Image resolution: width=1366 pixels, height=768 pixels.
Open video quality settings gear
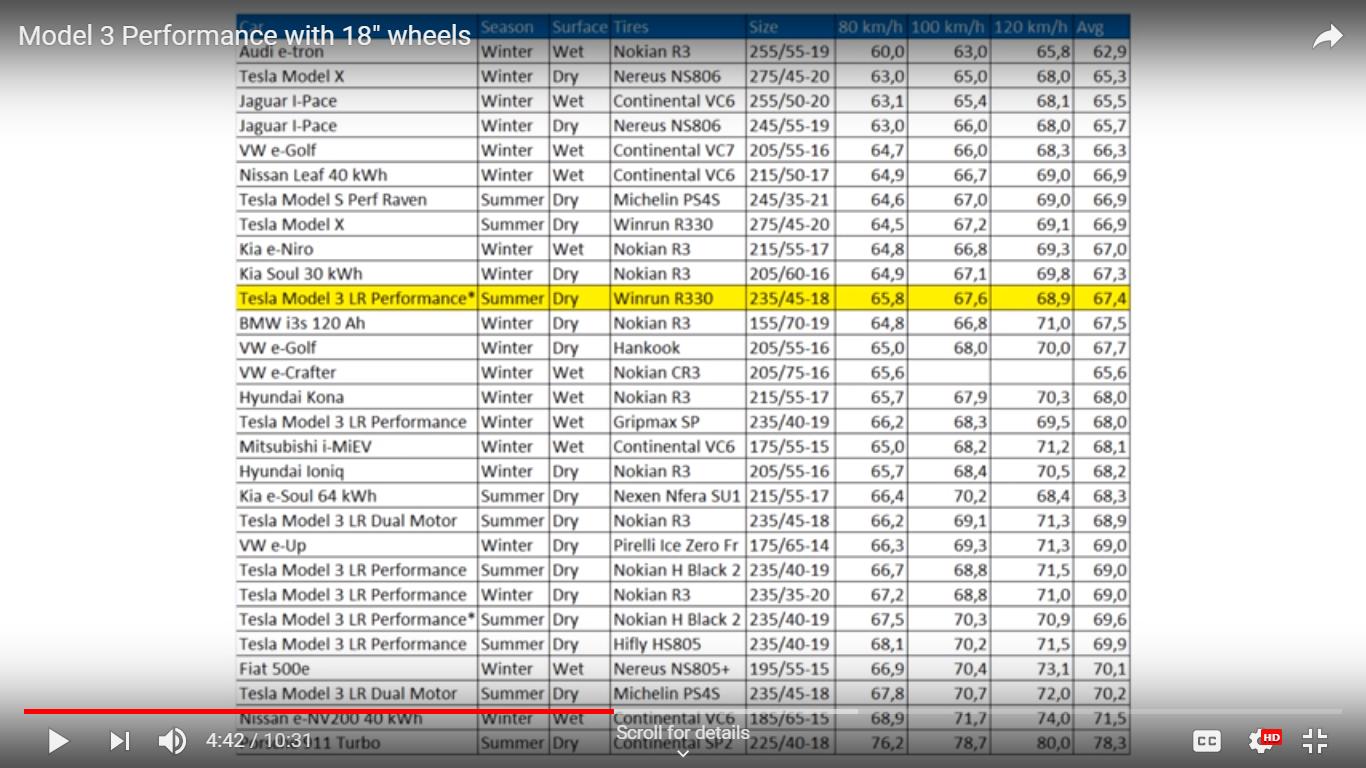(x=1262, y=741)
